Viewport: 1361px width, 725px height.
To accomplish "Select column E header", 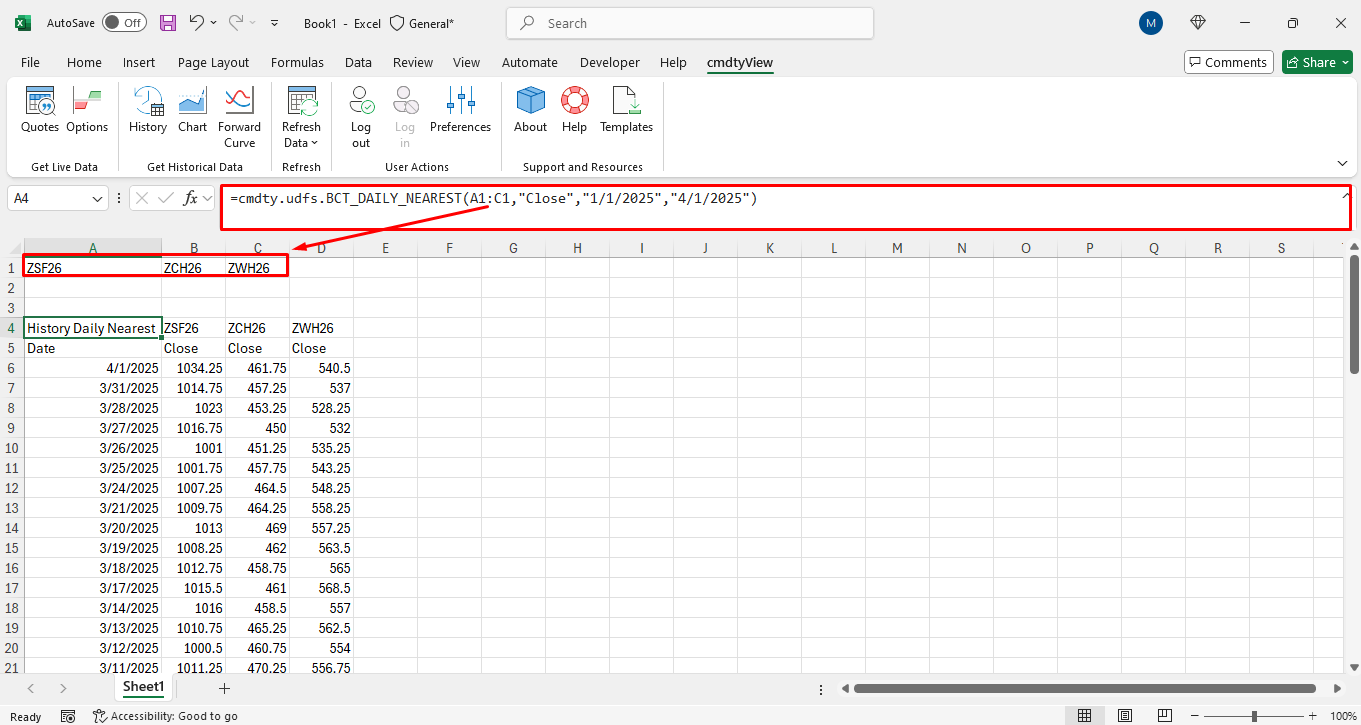I will point(385,248).
